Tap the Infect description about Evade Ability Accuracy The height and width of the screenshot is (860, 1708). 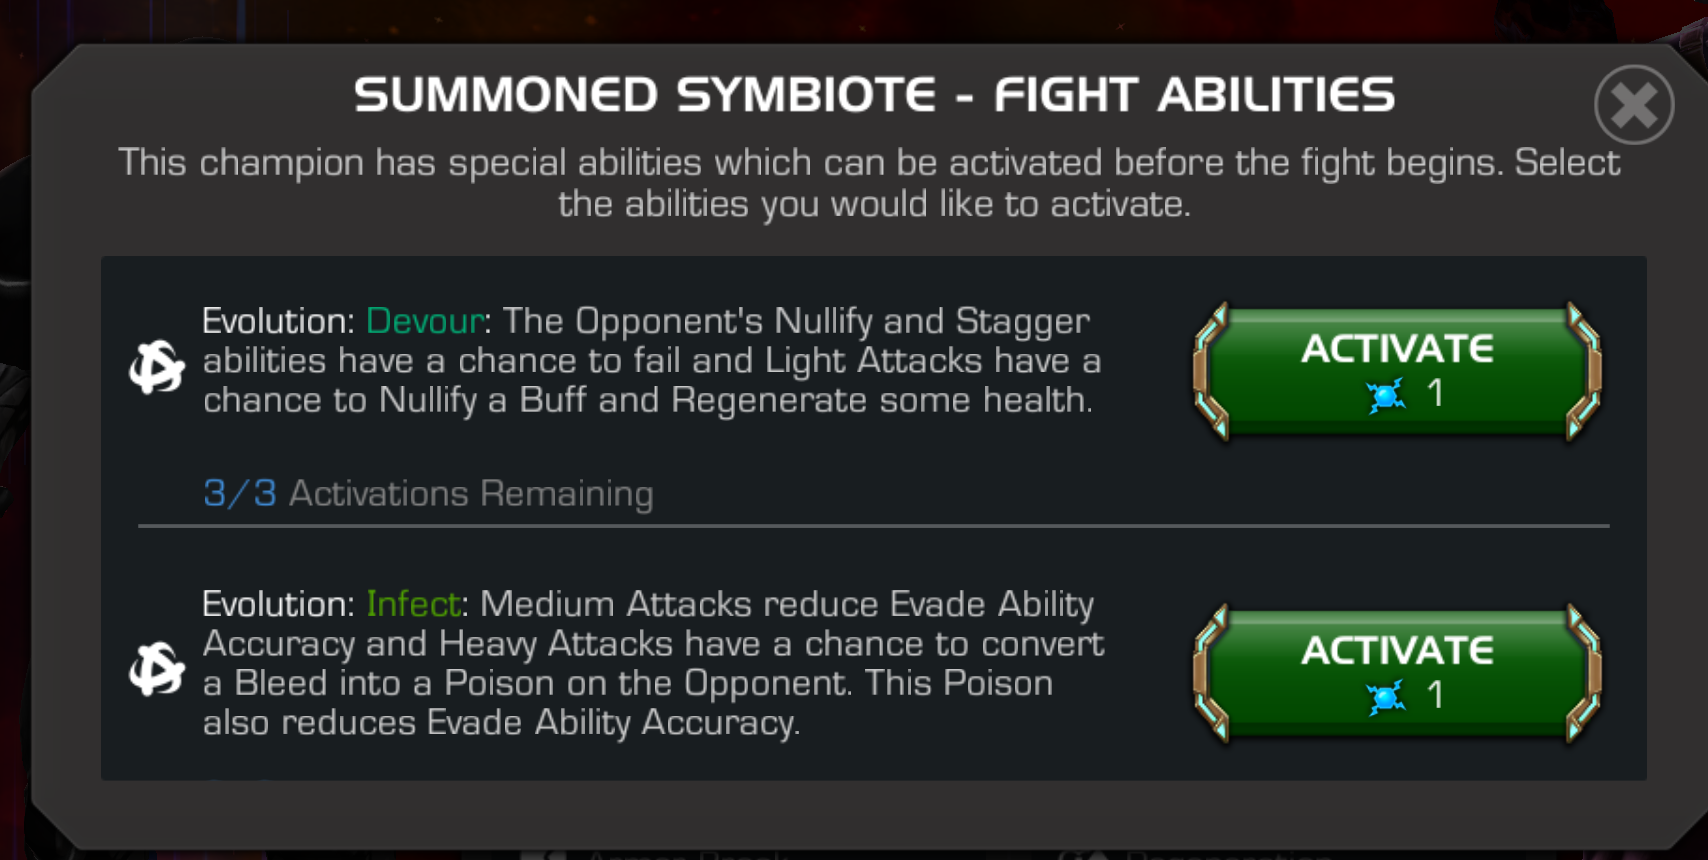click(653, 663)
